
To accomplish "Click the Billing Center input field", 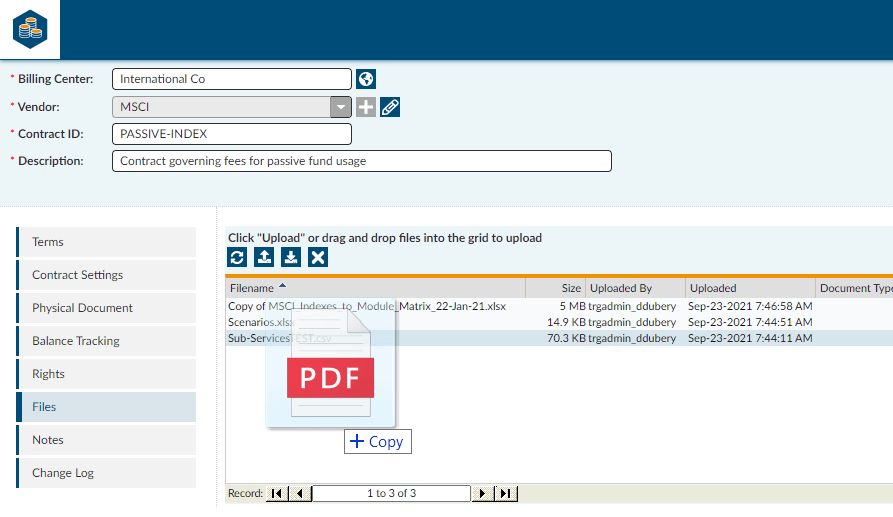I will click(232, 79).
